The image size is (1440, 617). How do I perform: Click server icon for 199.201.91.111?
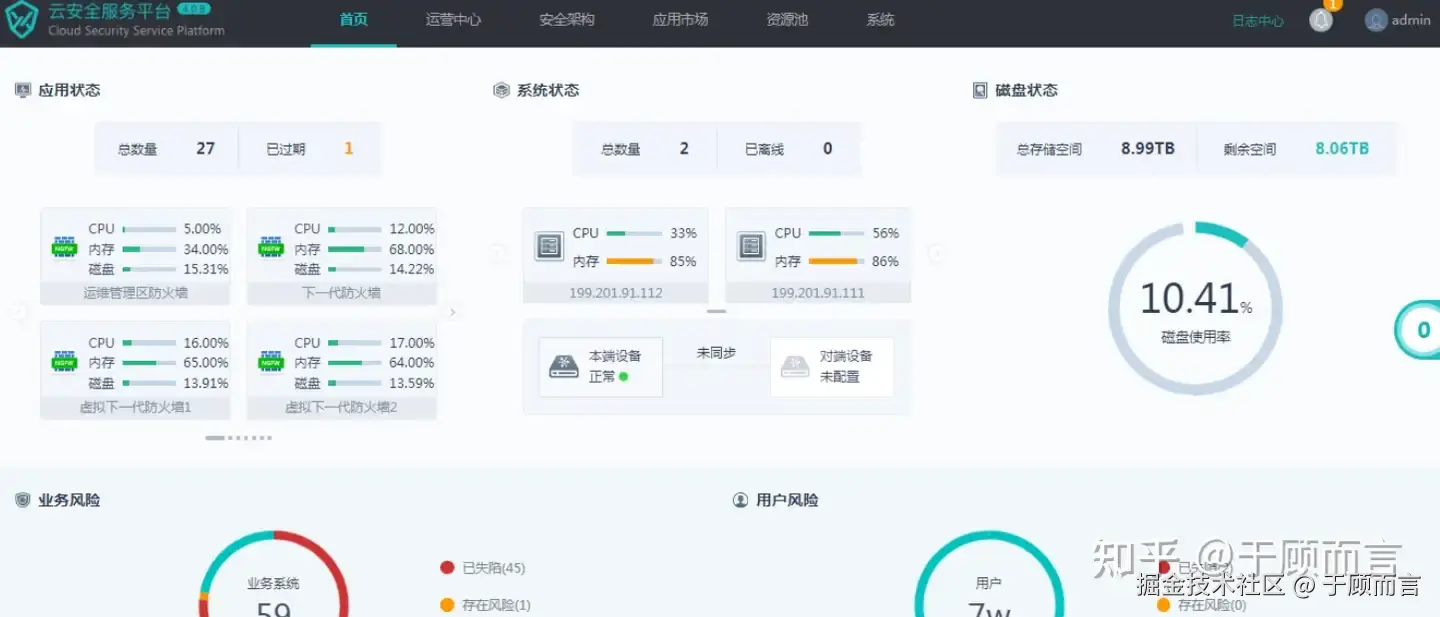pos(751,246)
